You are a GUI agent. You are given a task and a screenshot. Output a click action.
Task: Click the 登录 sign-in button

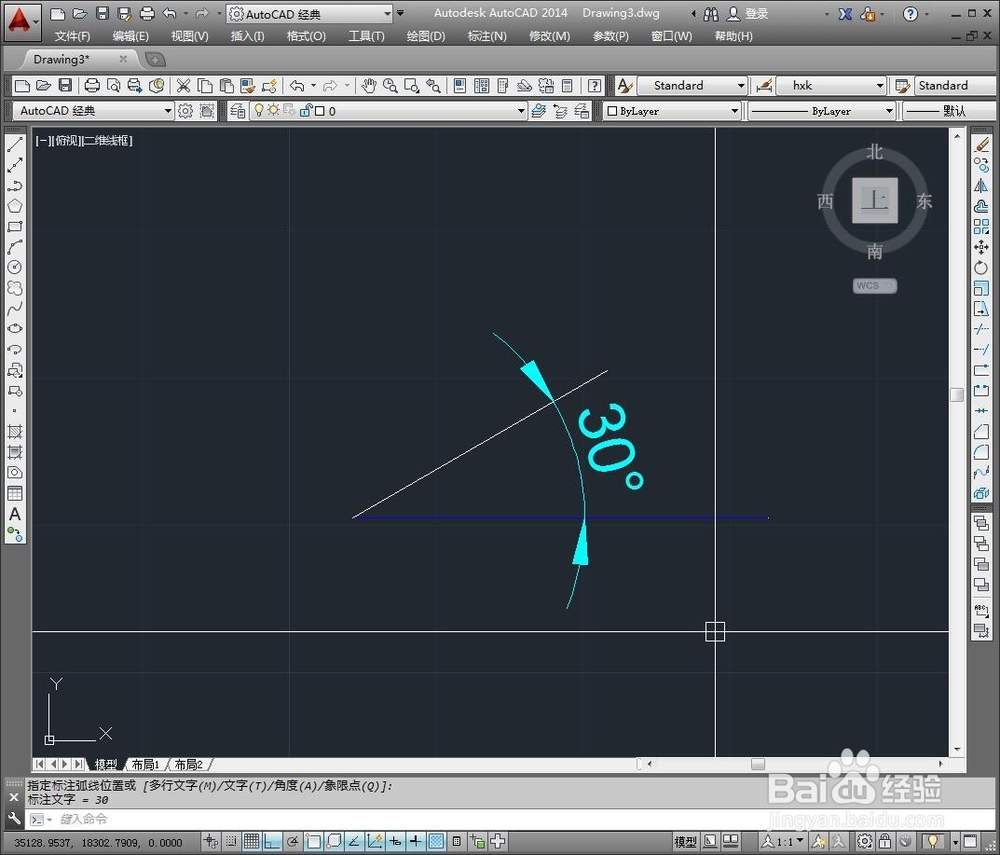coord(749,13)
